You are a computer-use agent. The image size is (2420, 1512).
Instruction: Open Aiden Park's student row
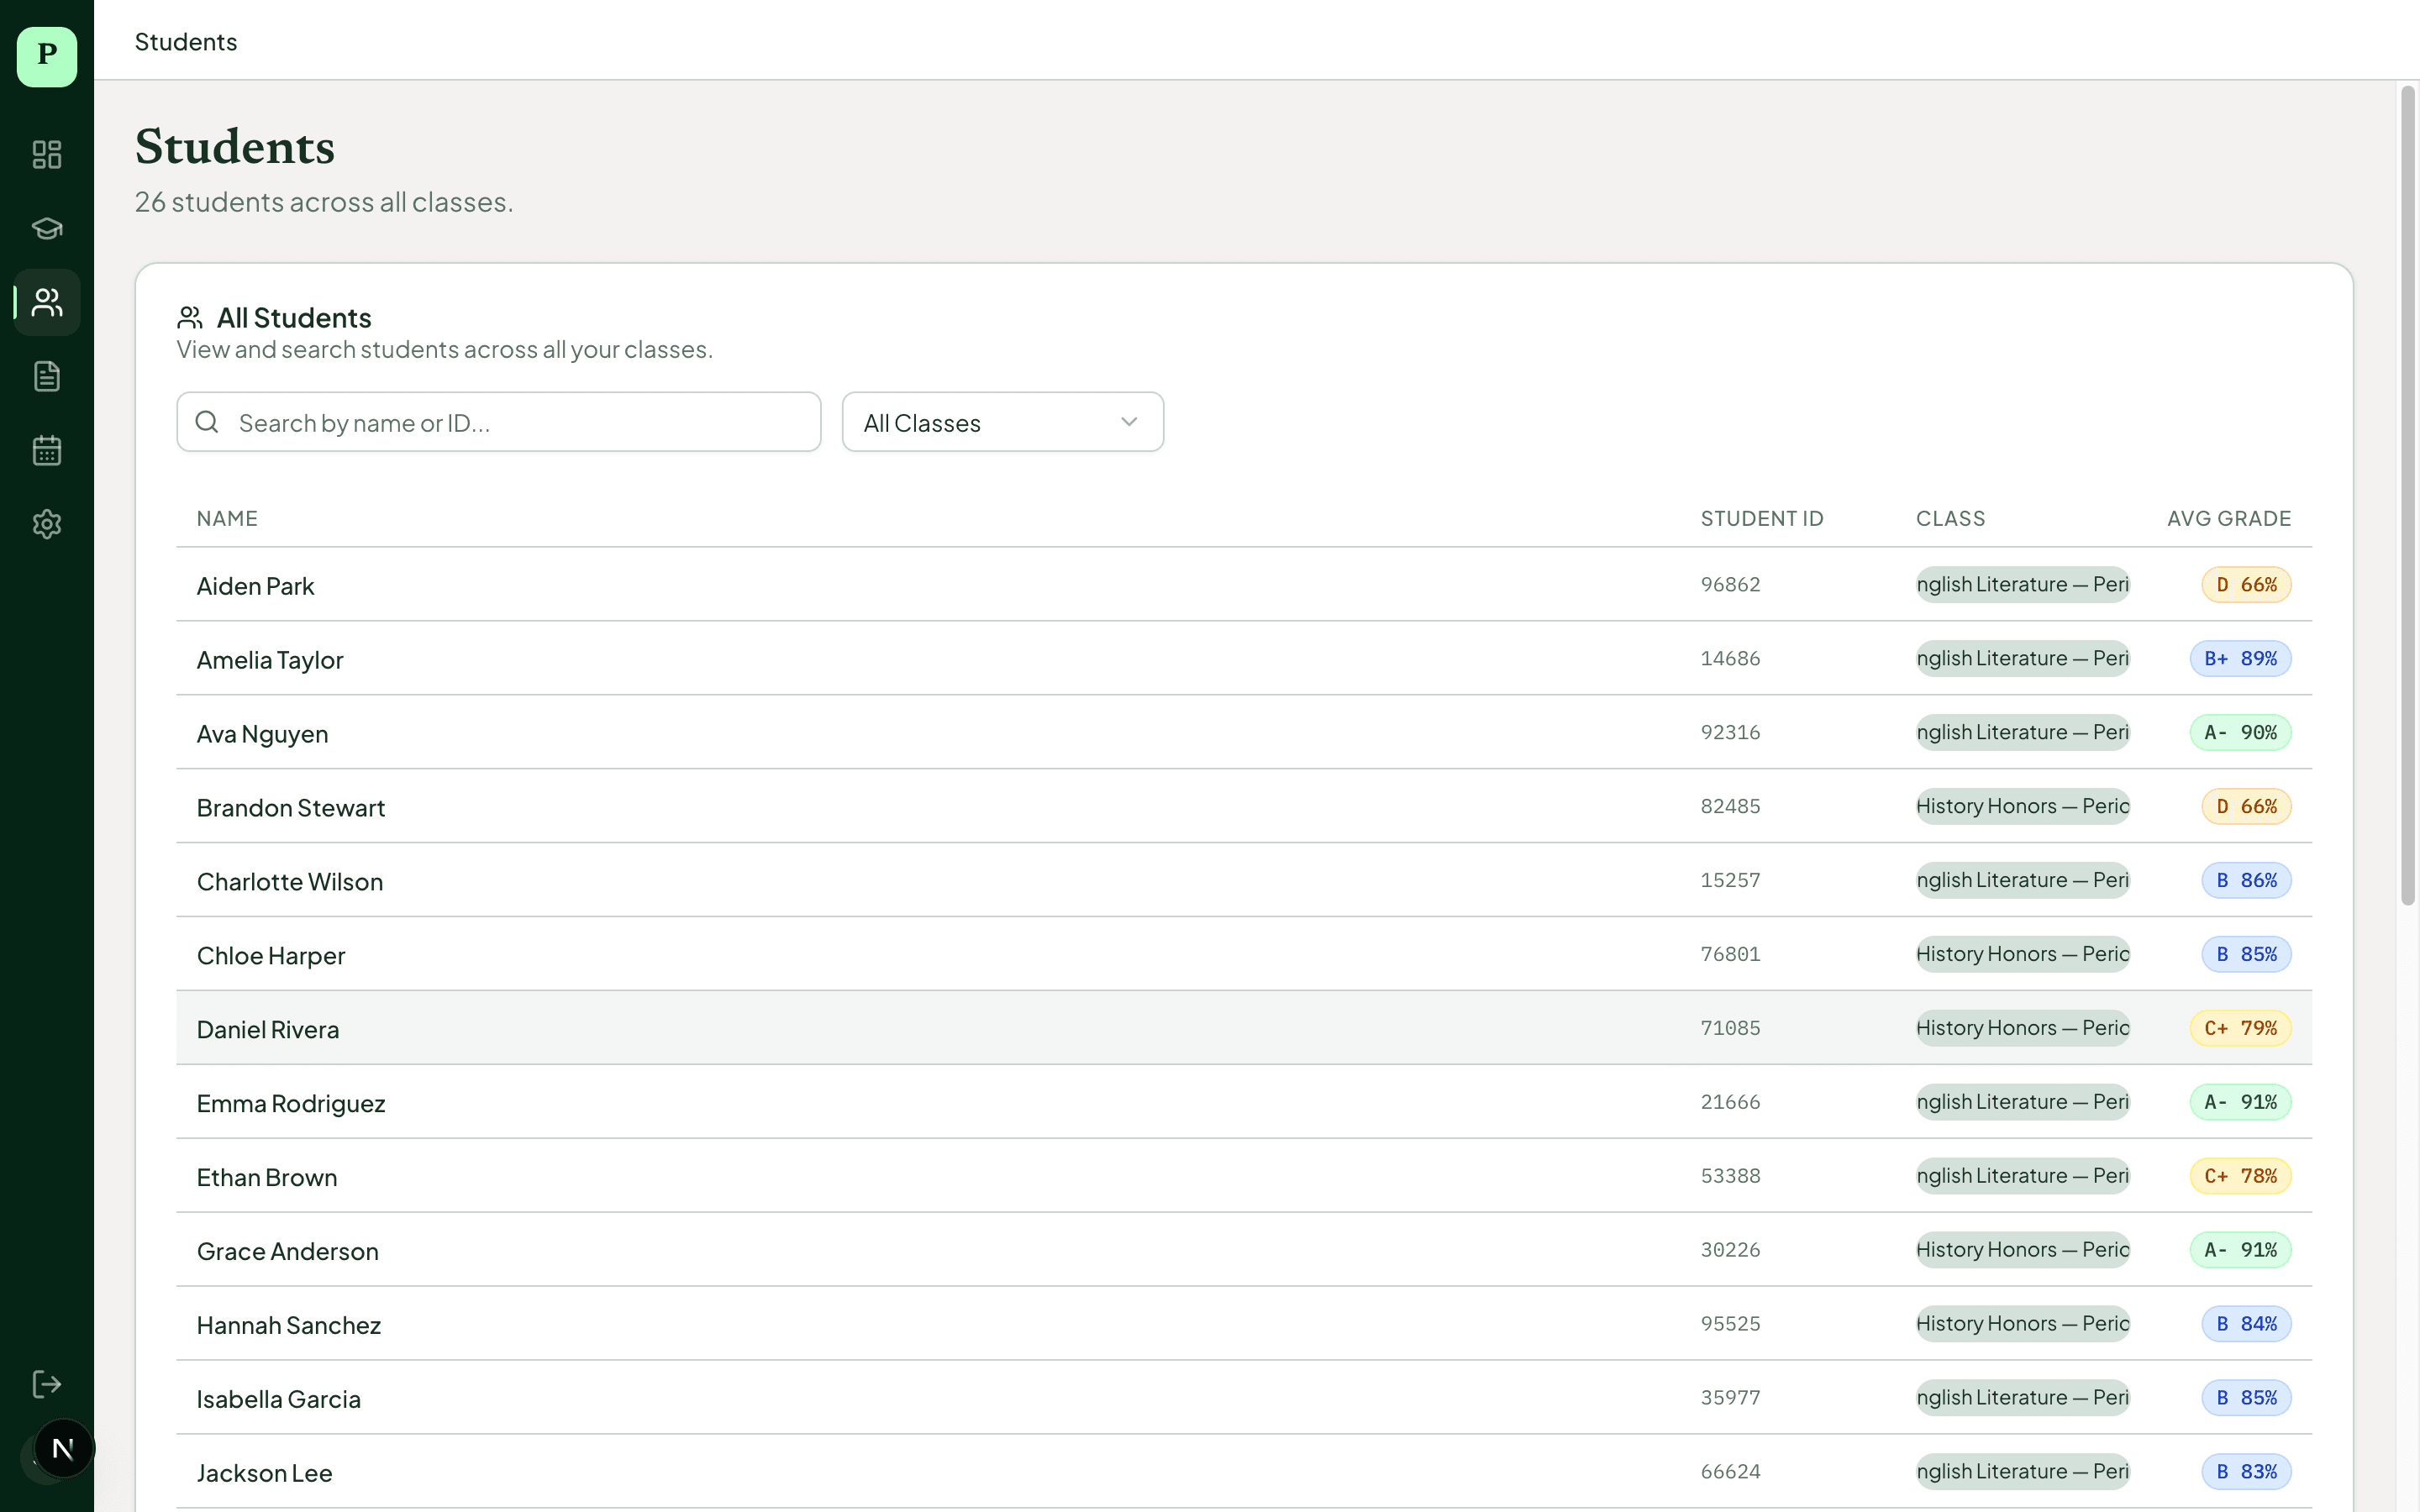pyautogui.click(x=256, y=586)
